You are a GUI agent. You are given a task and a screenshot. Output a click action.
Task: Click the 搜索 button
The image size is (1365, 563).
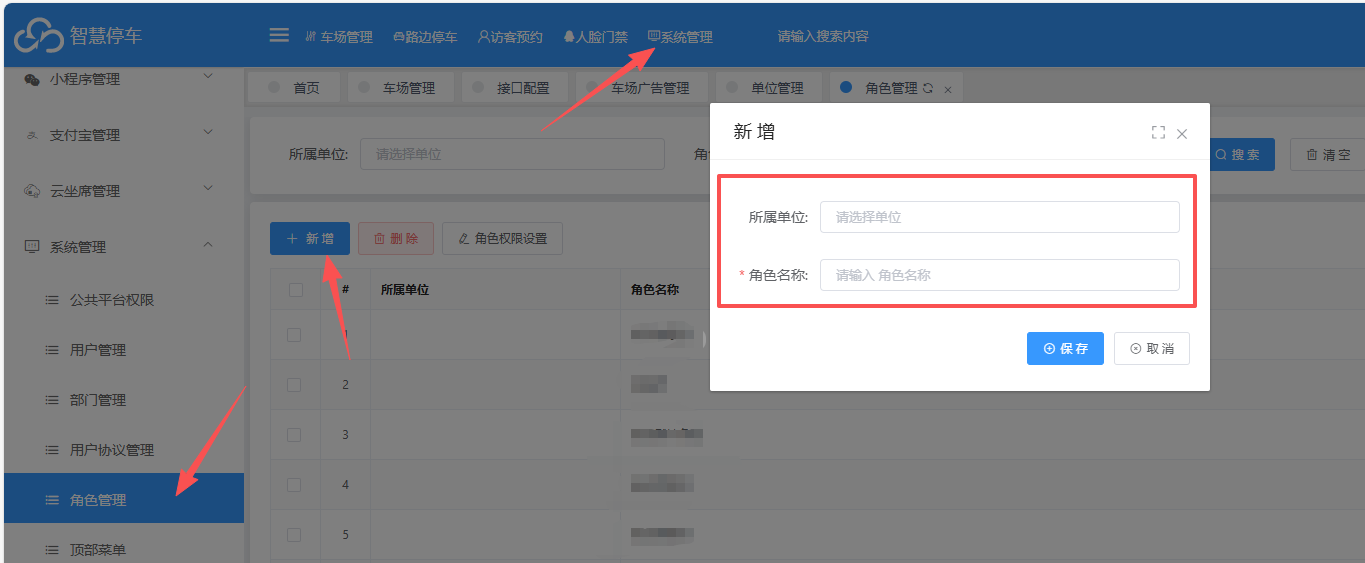(1238, 155)
